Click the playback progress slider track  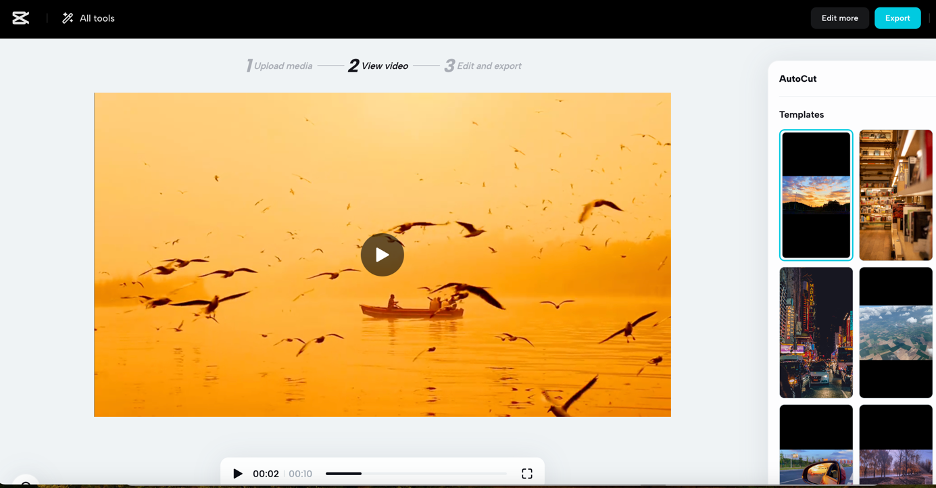click(416, 474)
